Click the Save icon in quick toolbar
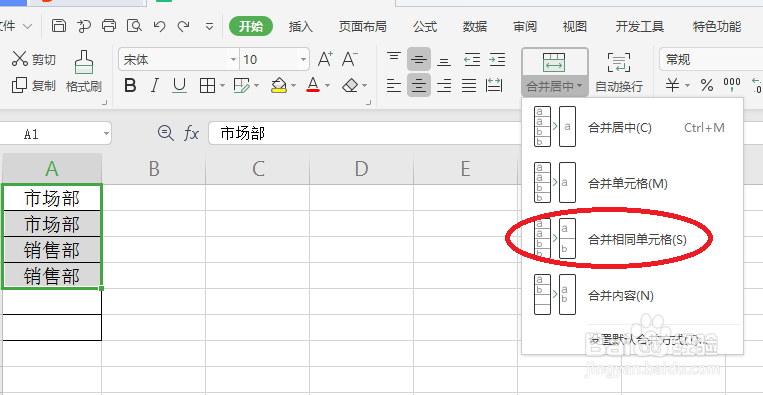The height and width of the screenshot is (395, 763). [x=59, y=26]
